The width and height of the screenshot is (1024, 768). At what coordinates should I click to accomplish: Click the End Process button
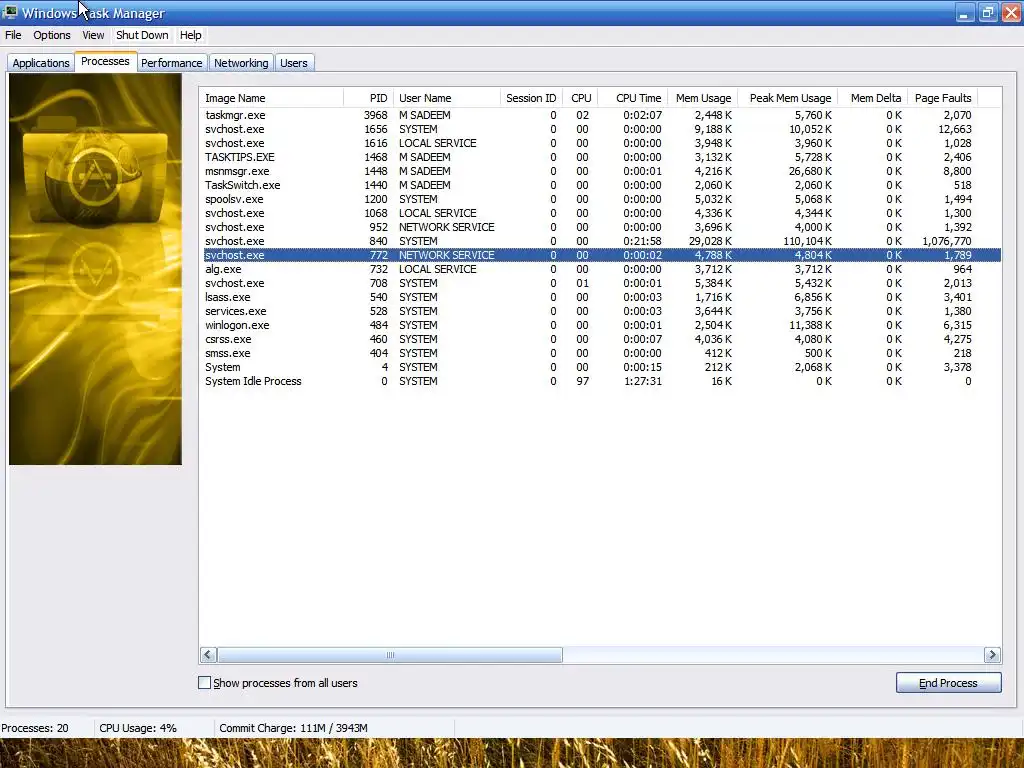pyautogui.click(x=948, y=682)
